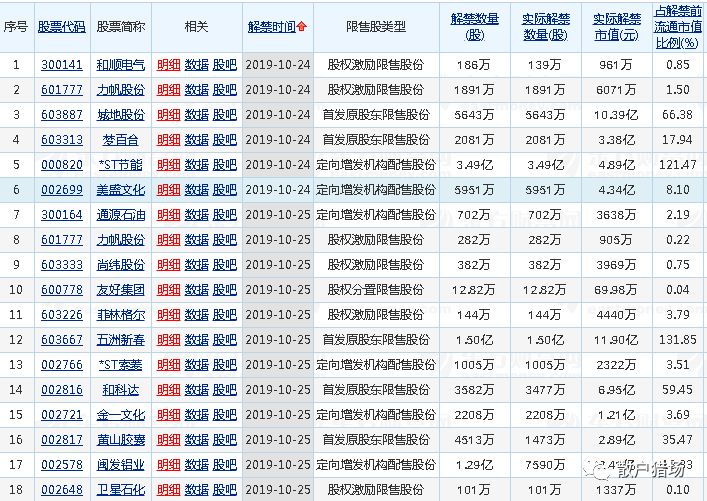Sort by 股票代码 column header
This screenshot has height=501, width=707.
[62, 27]
